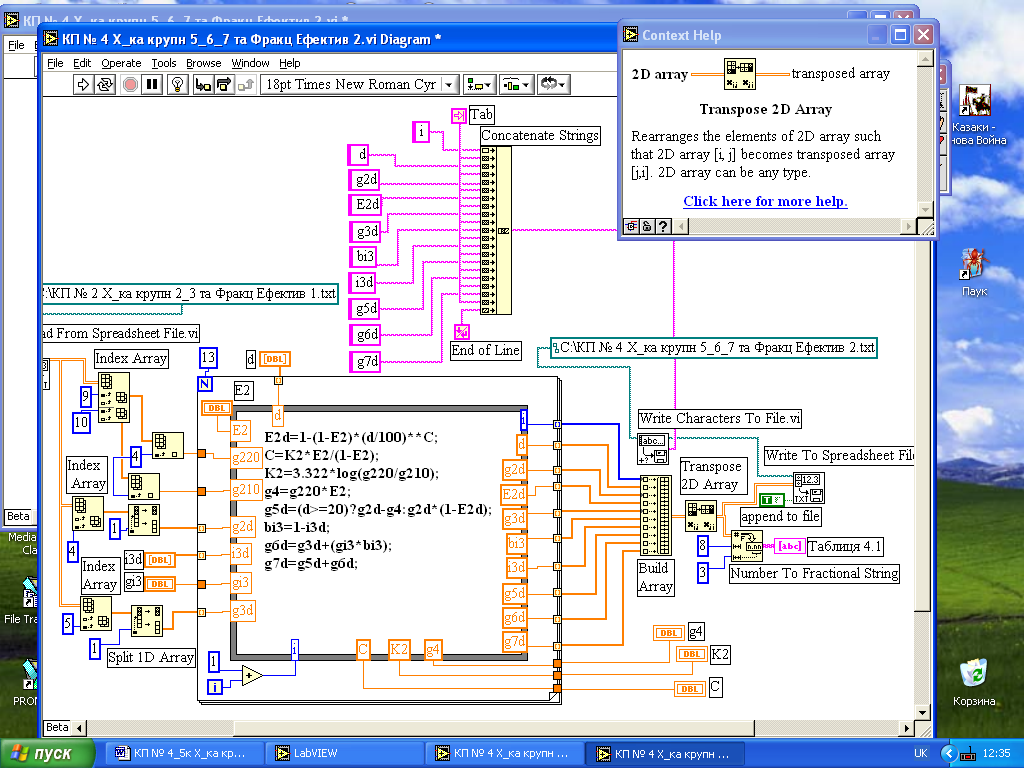Click the question mark more help button
The image size is (1024, 768).
pyautogui.click(x=663, y=226)
